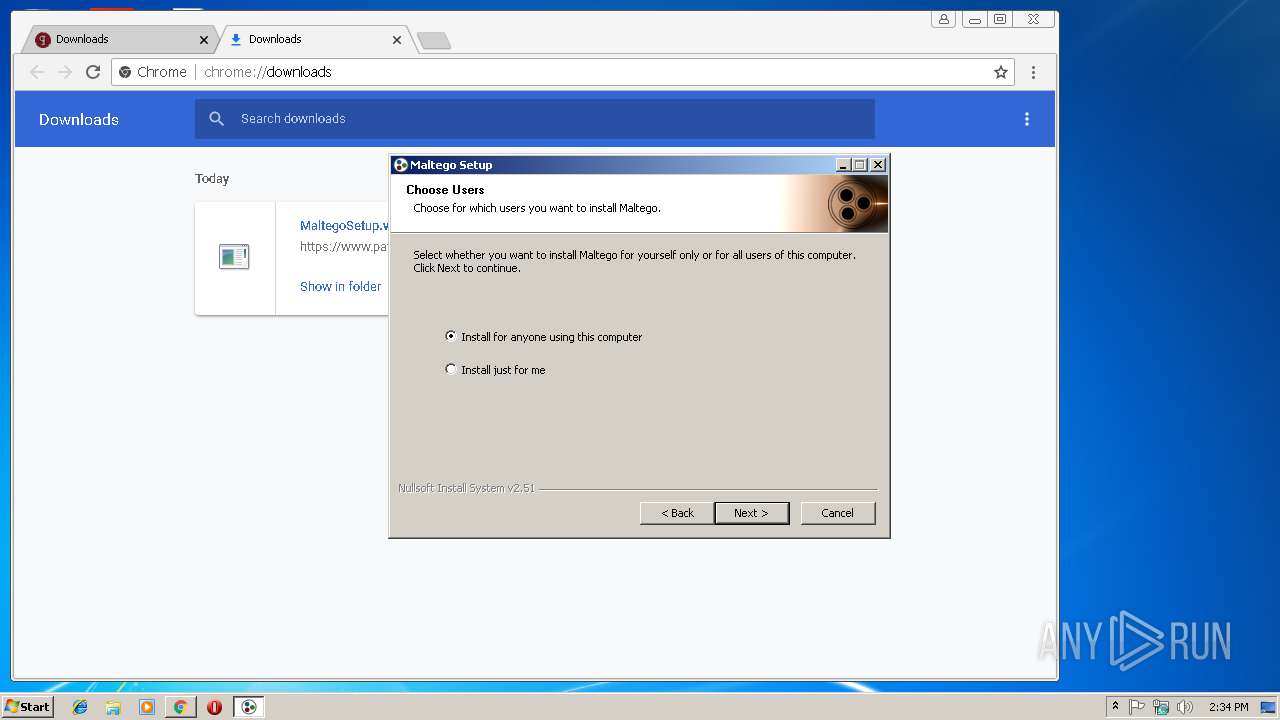Switch to Maltego Setup taskbar button
Viewport: 1280px width, 720px height.
(x=249, y=707)
